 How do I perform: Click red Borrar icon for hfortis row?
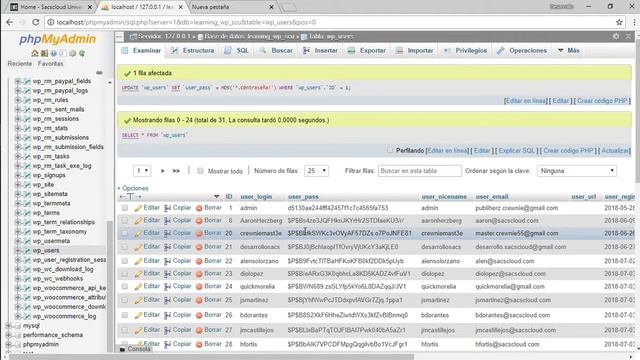click(x=199, y=344)
